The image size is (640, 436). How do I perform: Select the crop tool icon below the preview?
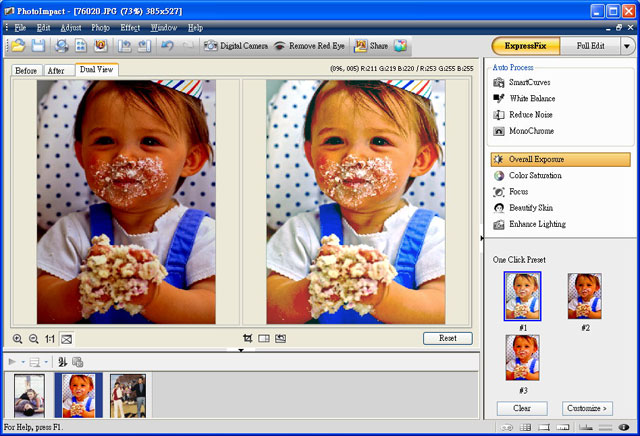247,339
